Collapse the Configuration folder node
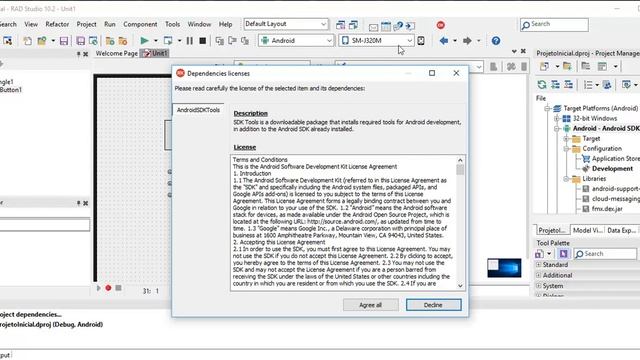This screenshot has height=360, width=640. pos(566,149)
